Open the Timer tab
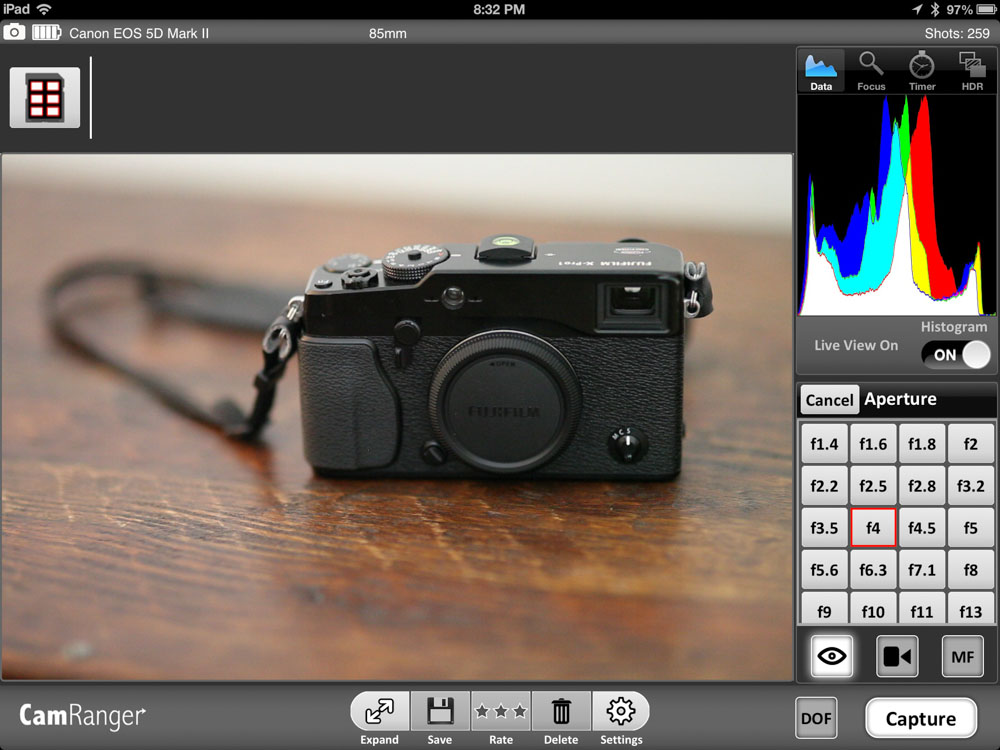Viewport: 1000px width, 750px height. coord(922,71)
